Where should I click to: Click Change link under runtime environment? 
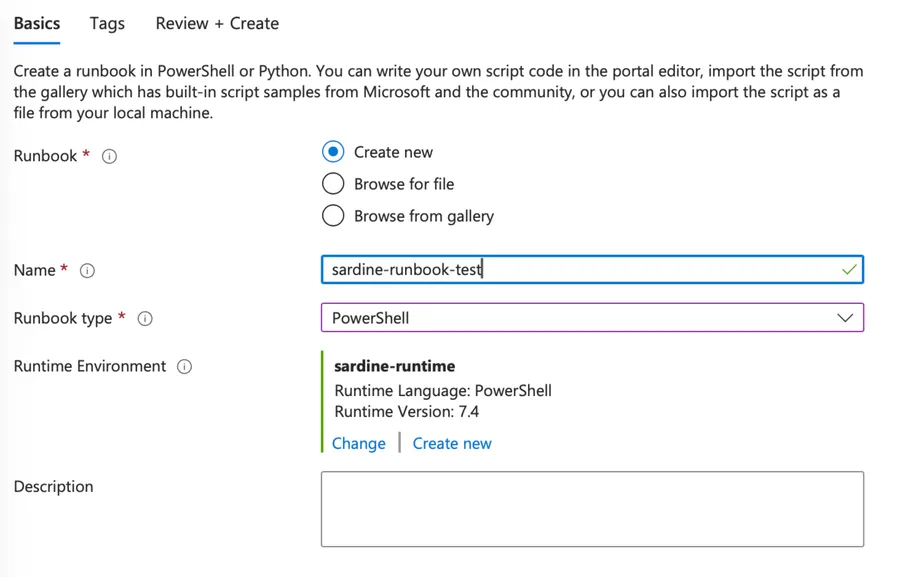pyautogui.click(x=358, y=443)
